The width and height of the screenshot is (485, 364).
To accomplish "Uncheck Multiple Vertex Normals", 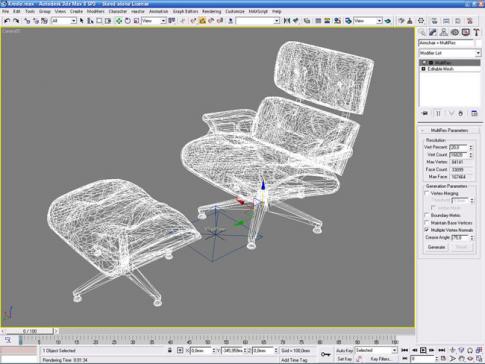I will tap(427, 230).
